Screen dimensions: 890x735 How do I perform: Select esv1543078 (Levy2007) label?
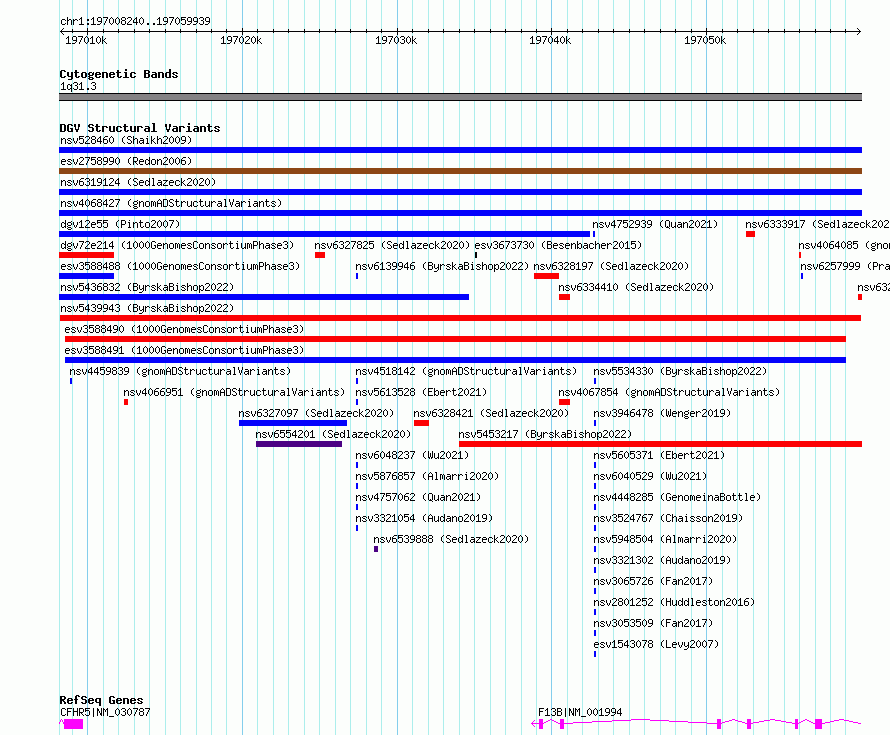click(656, 644)
